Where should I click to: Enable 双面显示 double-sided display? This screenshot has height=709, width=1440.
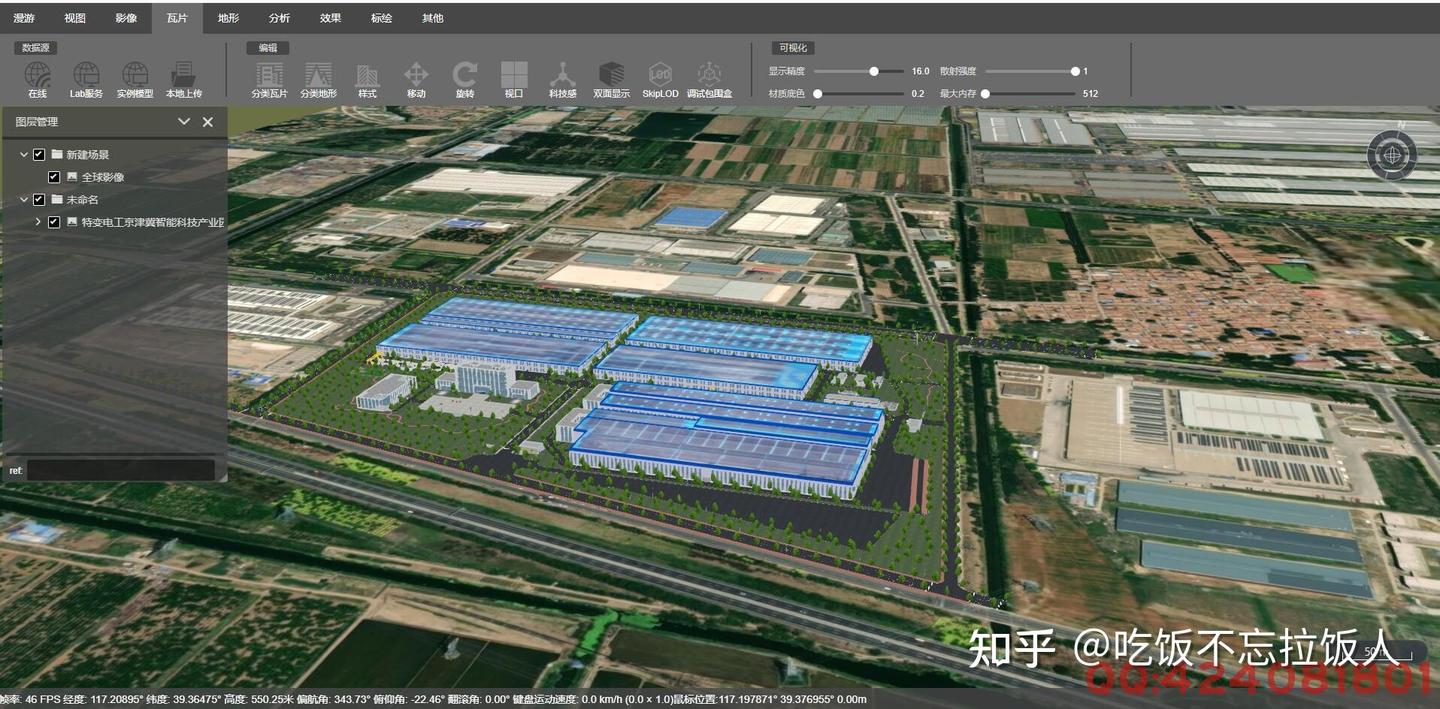pyautogui.click(x=613, y=78)
